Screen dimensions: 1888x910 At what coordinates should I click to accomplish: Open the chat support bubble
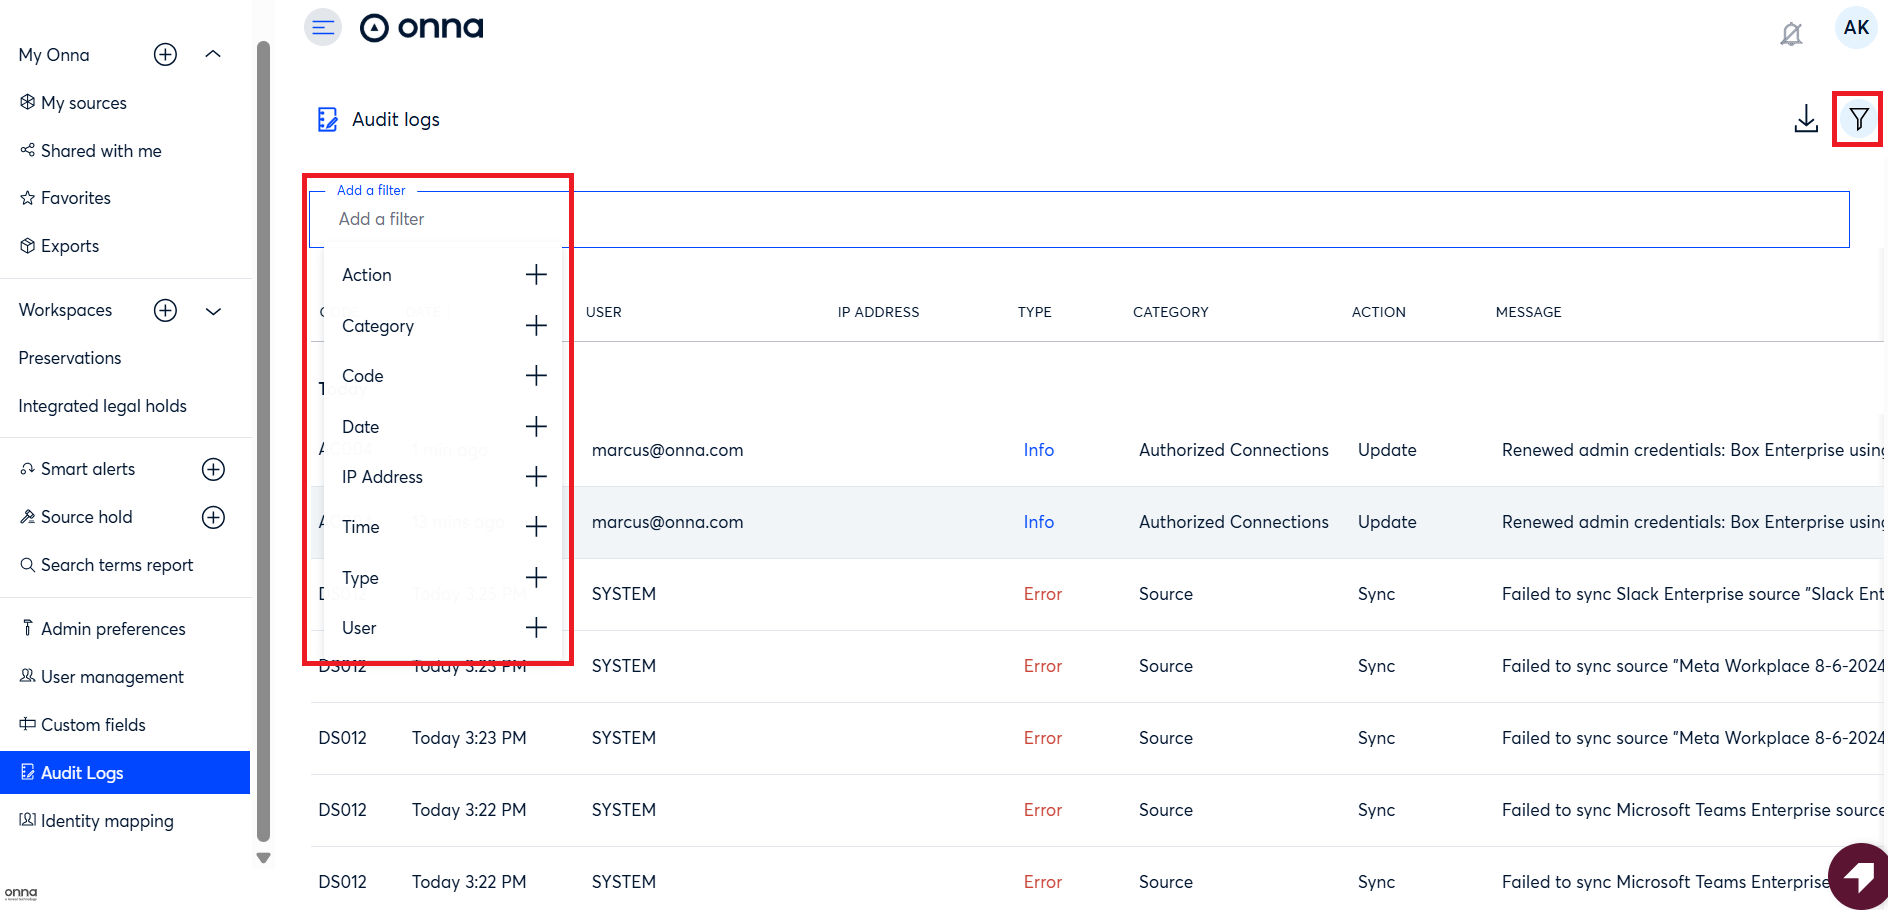click(x=1858, y=877)
